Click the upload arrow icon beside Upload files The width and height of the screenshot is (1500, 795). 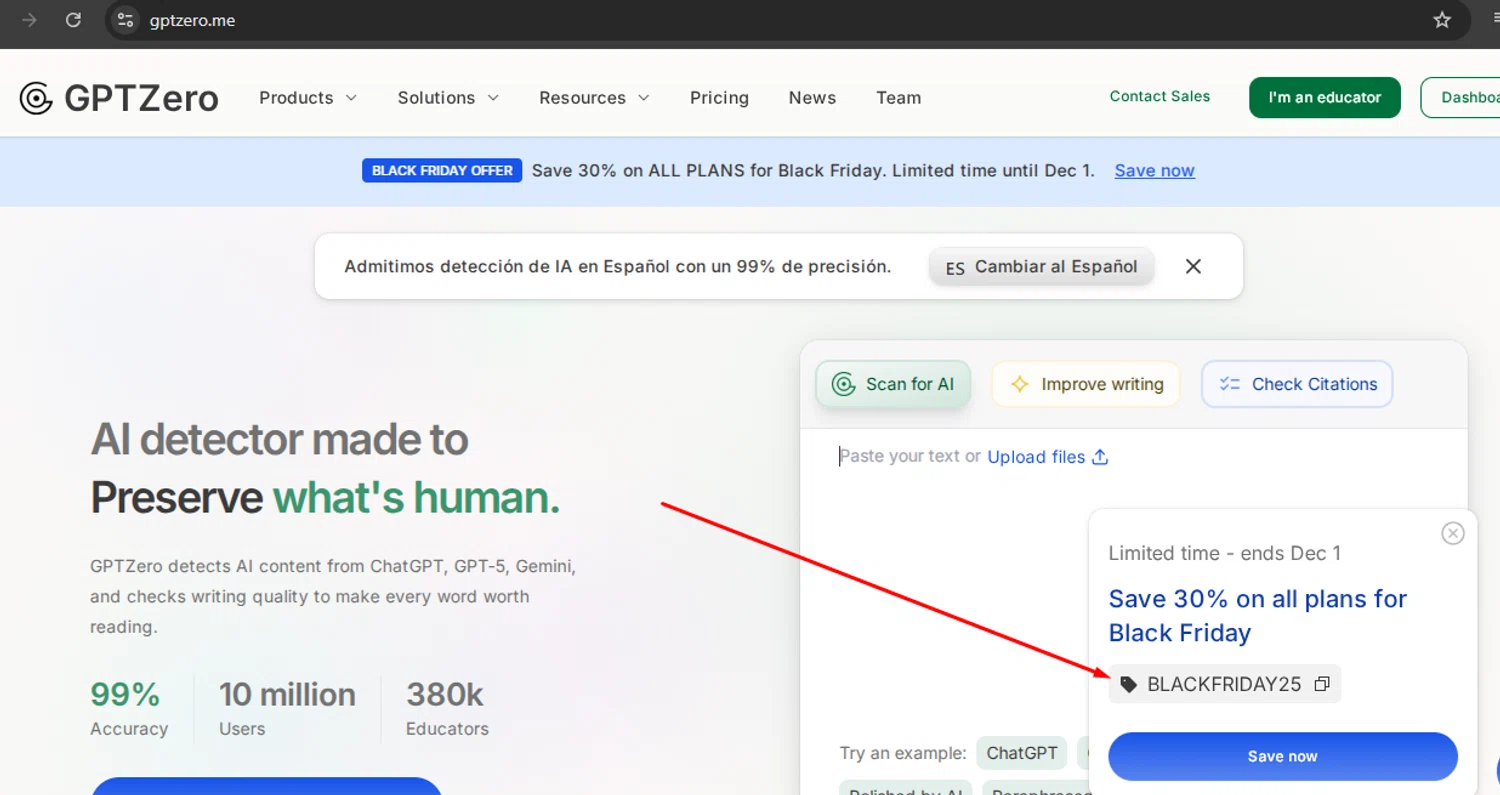coord(1100,457)
